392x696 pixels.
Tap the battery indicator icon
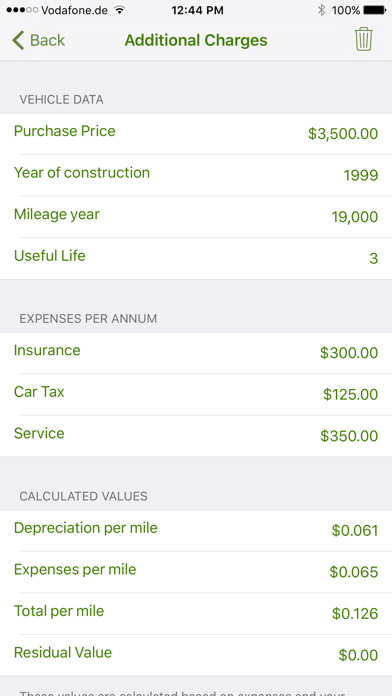(x=375, y=10)
